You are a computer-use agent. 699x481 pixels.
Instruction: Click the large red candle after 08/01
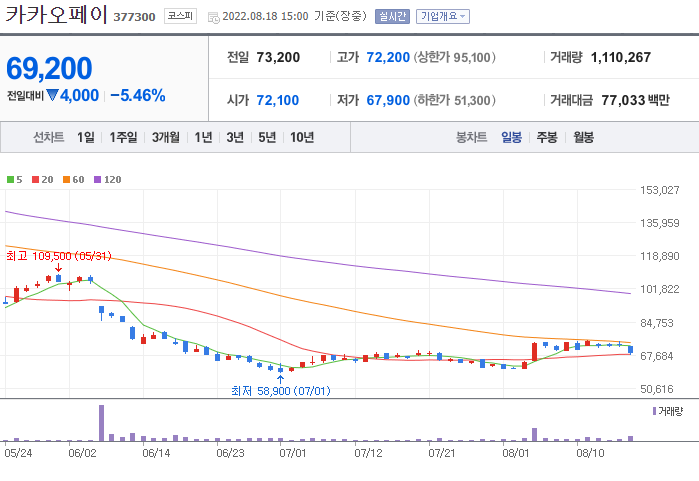pyautogui.click(x=535, y=352)
